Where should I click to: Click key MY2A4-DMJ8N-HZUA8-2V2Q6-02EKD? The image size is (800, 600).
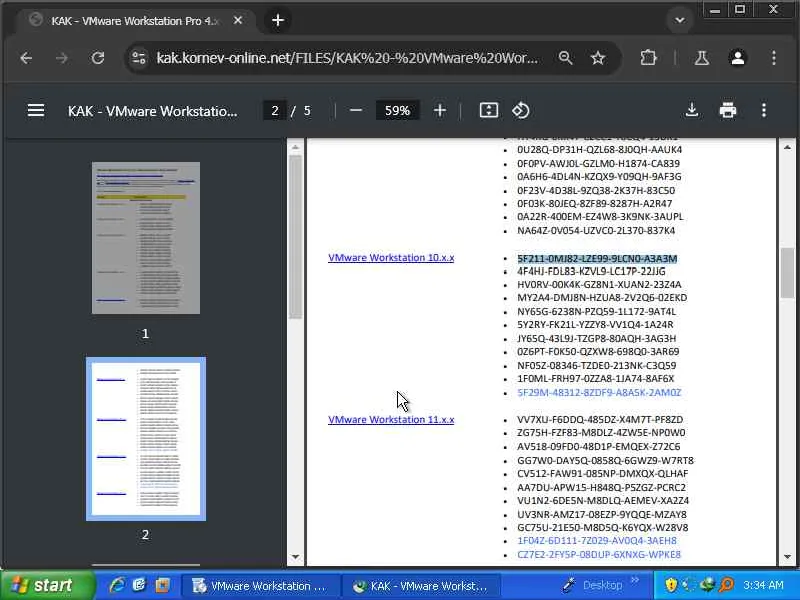602,297
